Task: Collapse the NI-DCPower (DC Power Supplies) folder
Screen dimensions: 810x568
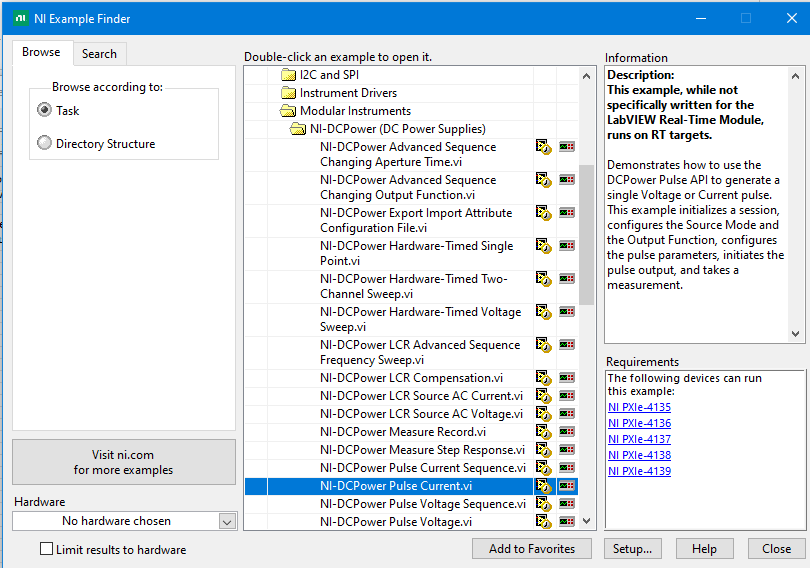Action: point(298,129)
